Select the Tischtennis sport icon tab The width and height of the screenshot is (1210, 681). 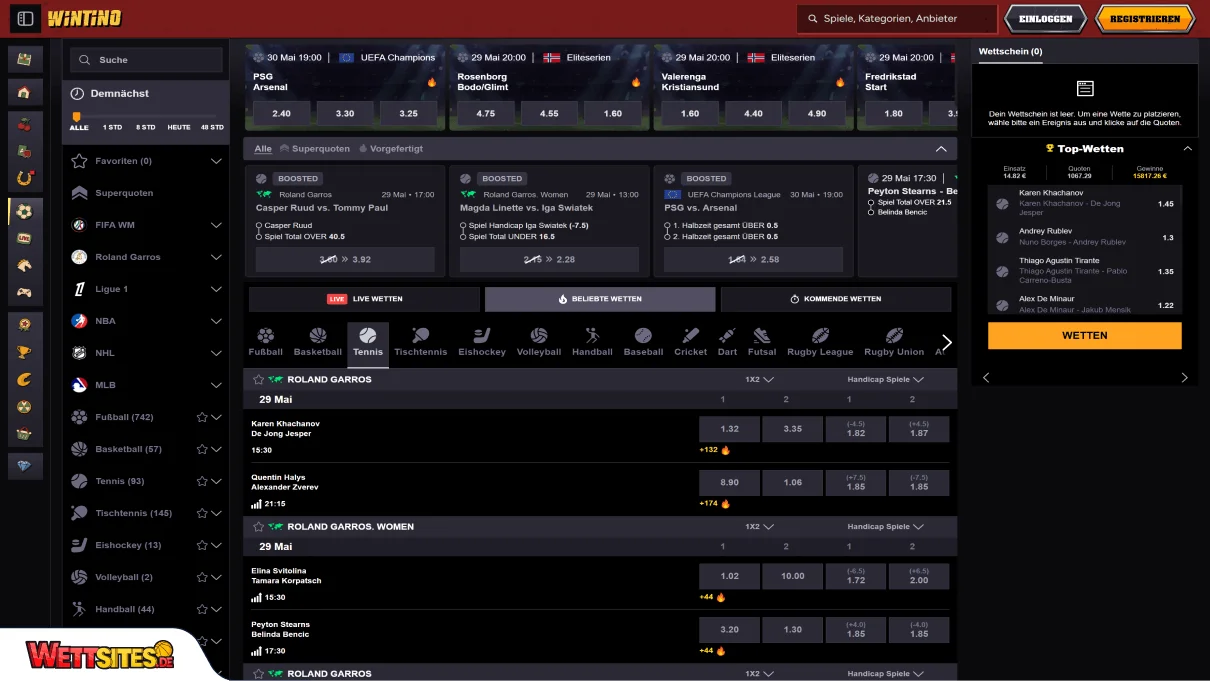[x=421, y=343]
